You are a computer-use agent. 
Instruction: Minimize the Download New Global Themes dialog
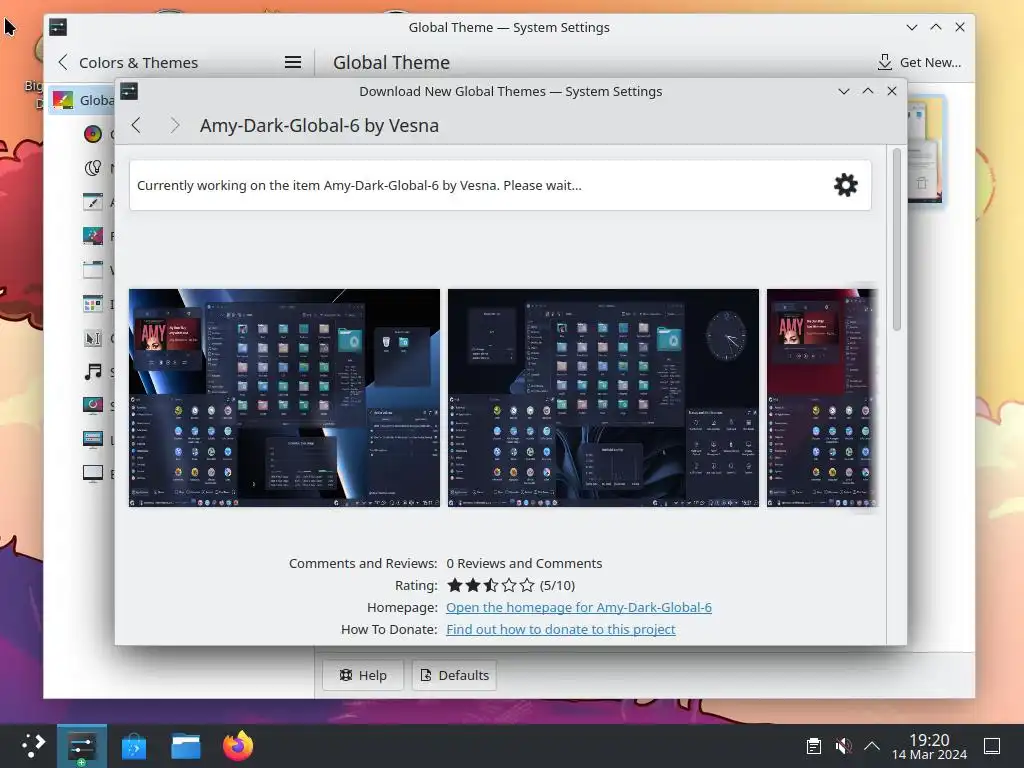point(844,91)
